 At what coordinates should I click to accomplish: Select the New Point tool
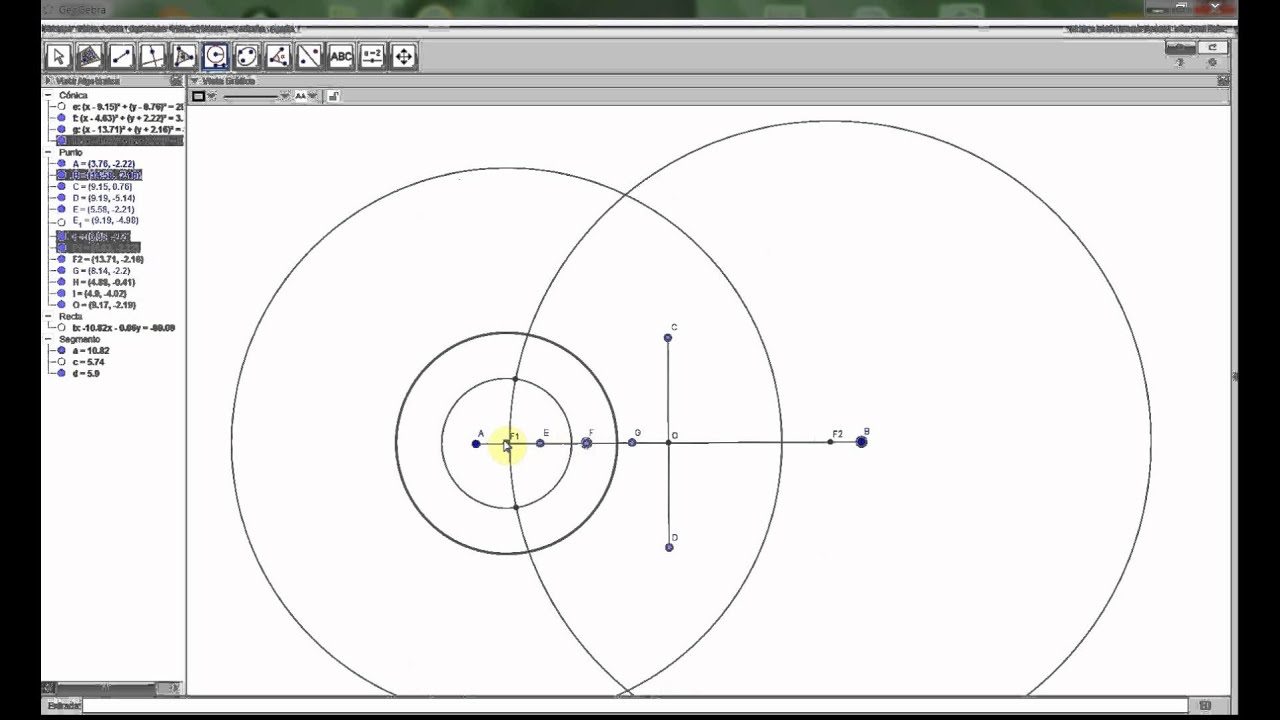tap(90, 56)
